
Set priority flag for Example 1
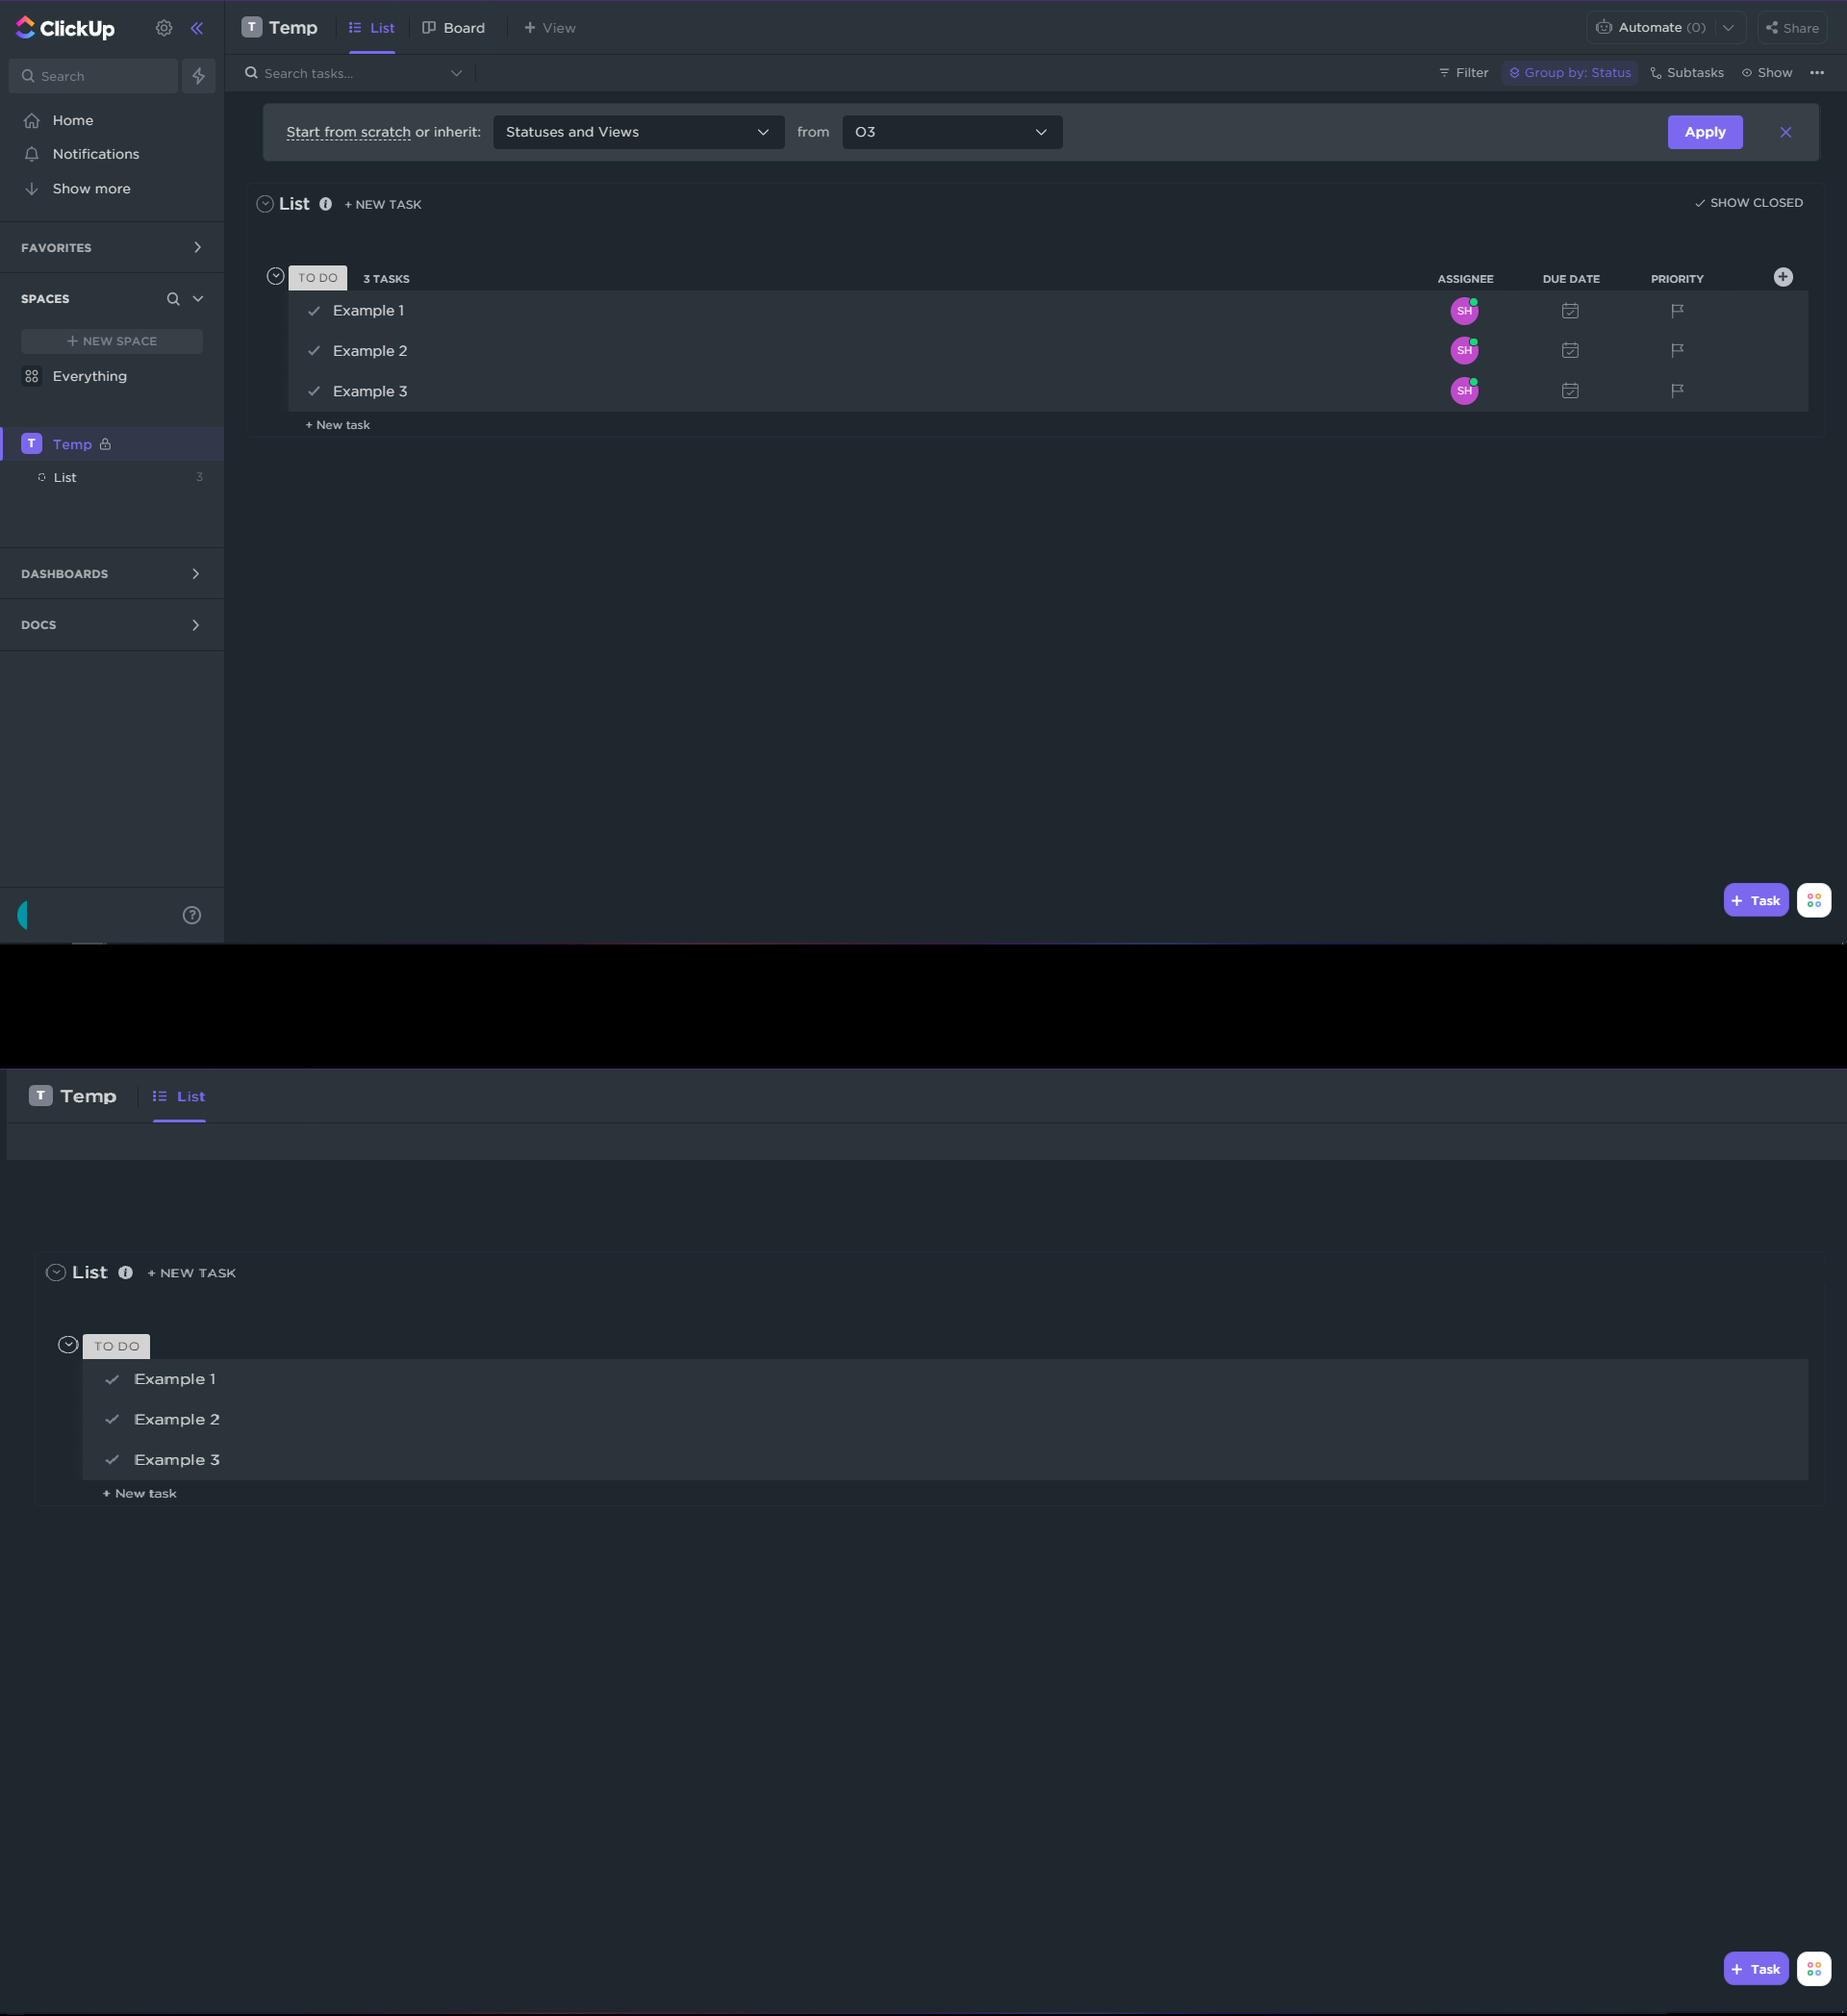[1677, 311]
